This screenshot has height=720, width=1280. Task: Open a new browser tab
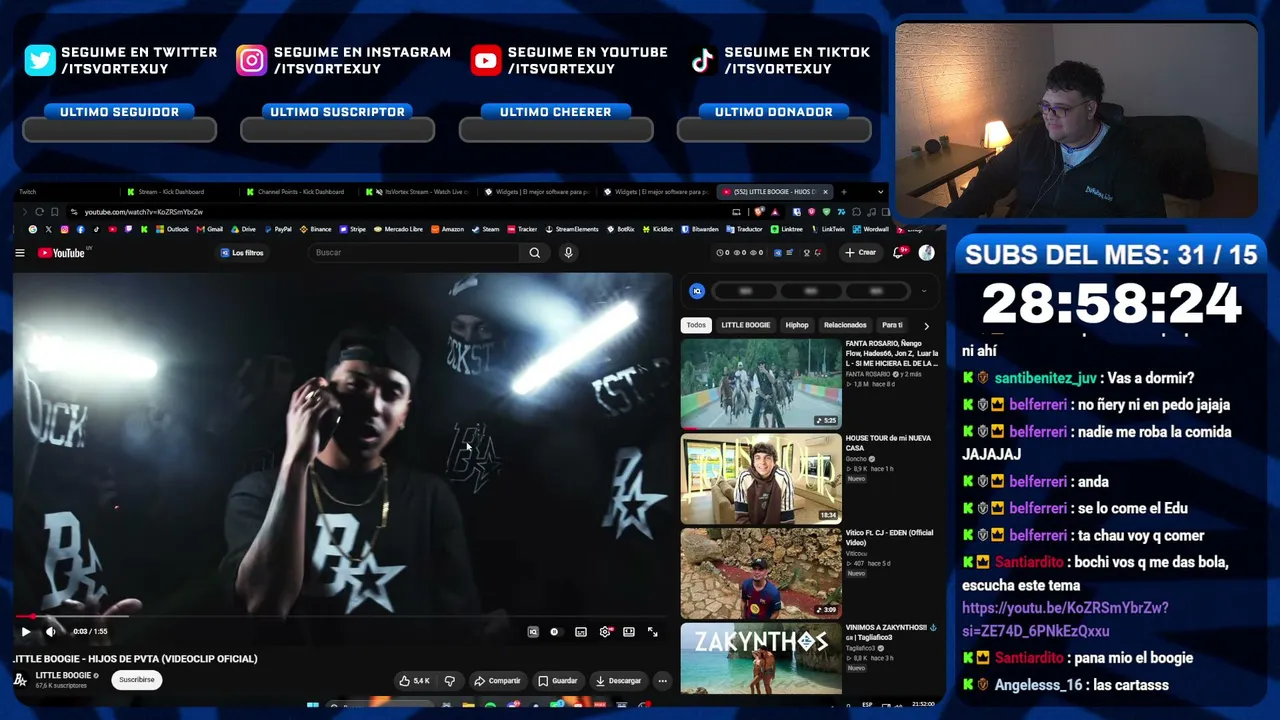[844, 192]
